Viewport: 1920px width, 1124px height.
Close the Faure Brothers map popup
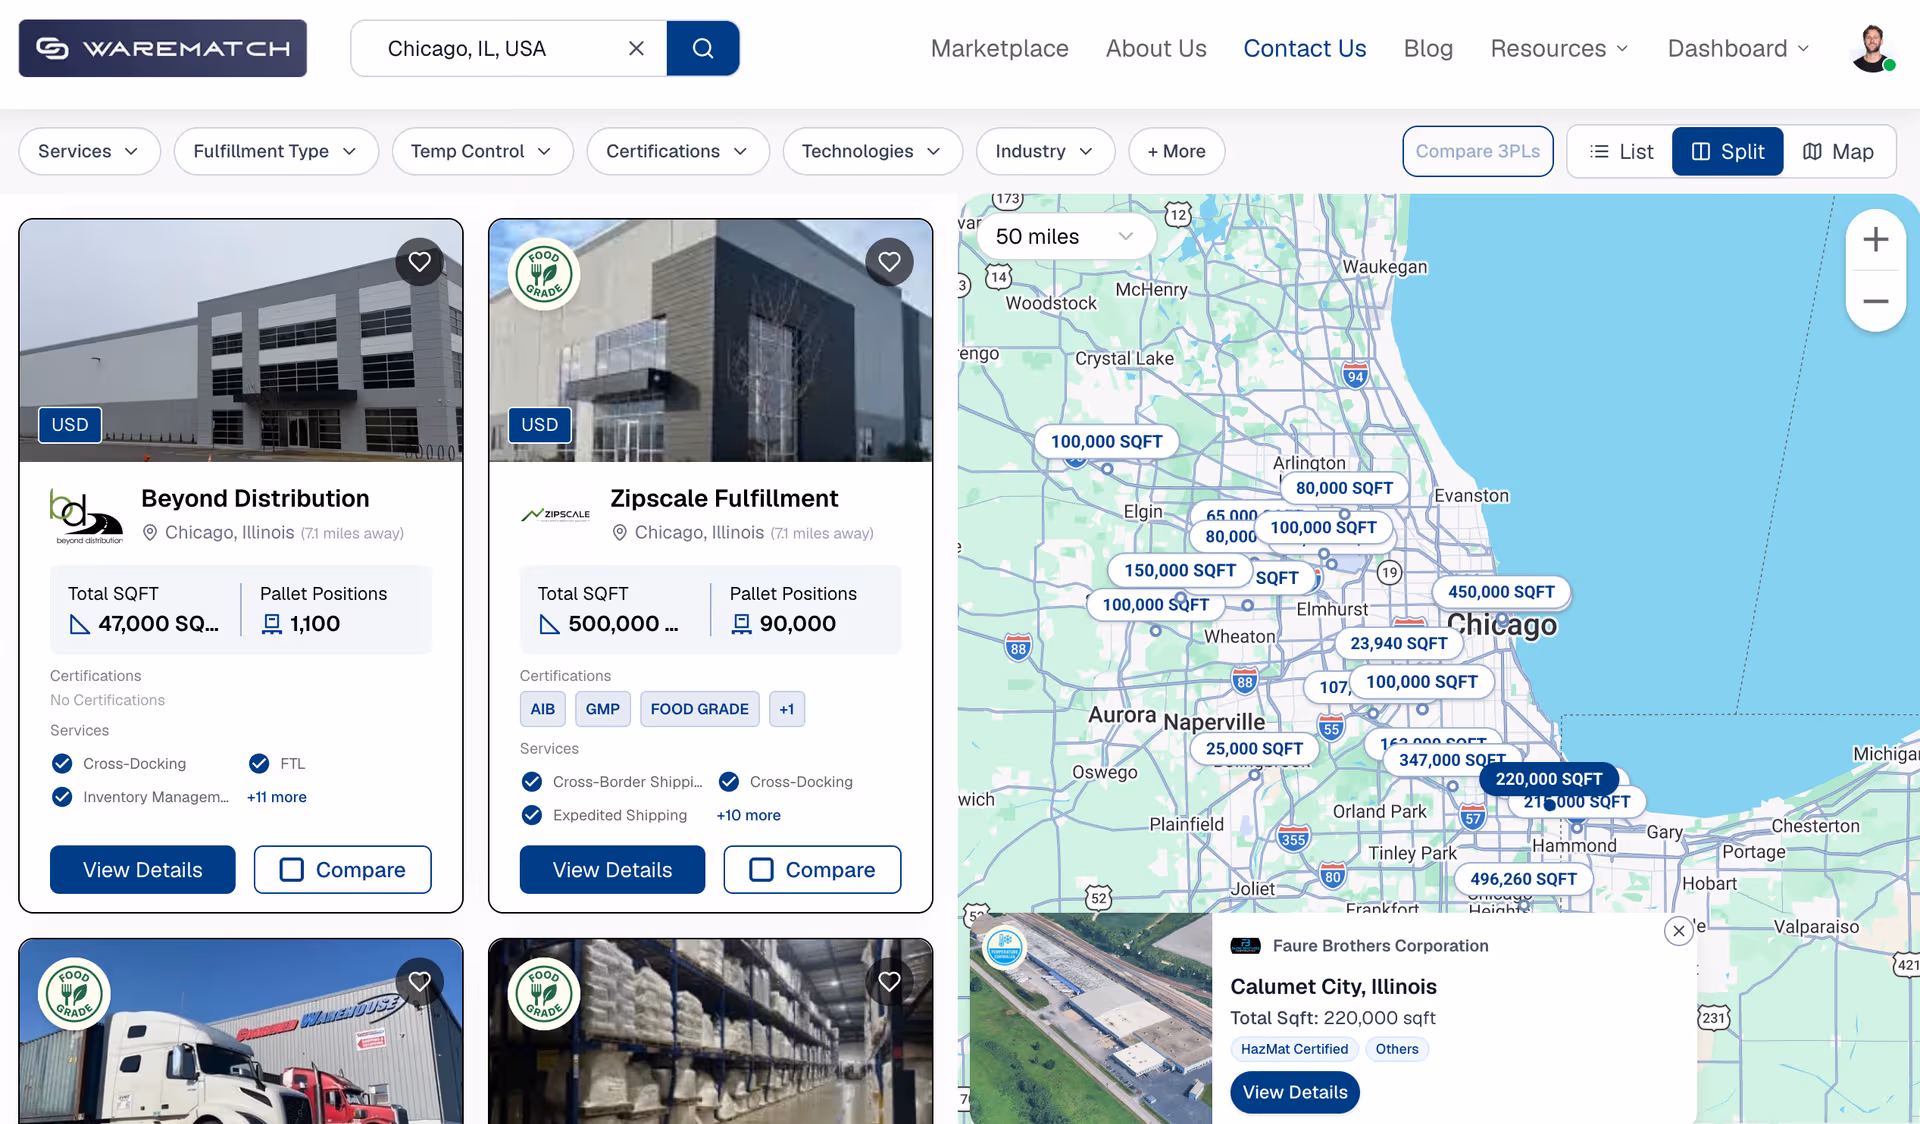pyautogui.click(x=1679, y=931)
